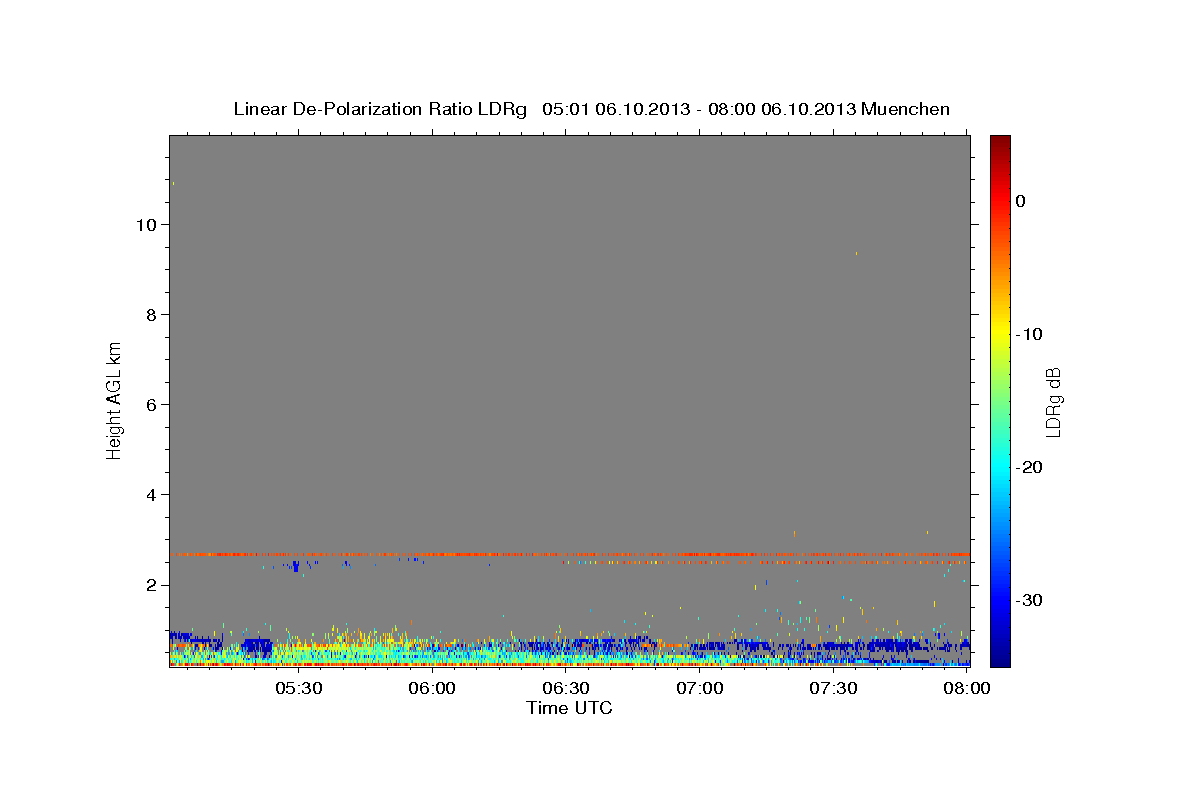Click the height tick label 2
Image resolution: width=1200 pixels, height=800 pixels.
tap(149, 584)
